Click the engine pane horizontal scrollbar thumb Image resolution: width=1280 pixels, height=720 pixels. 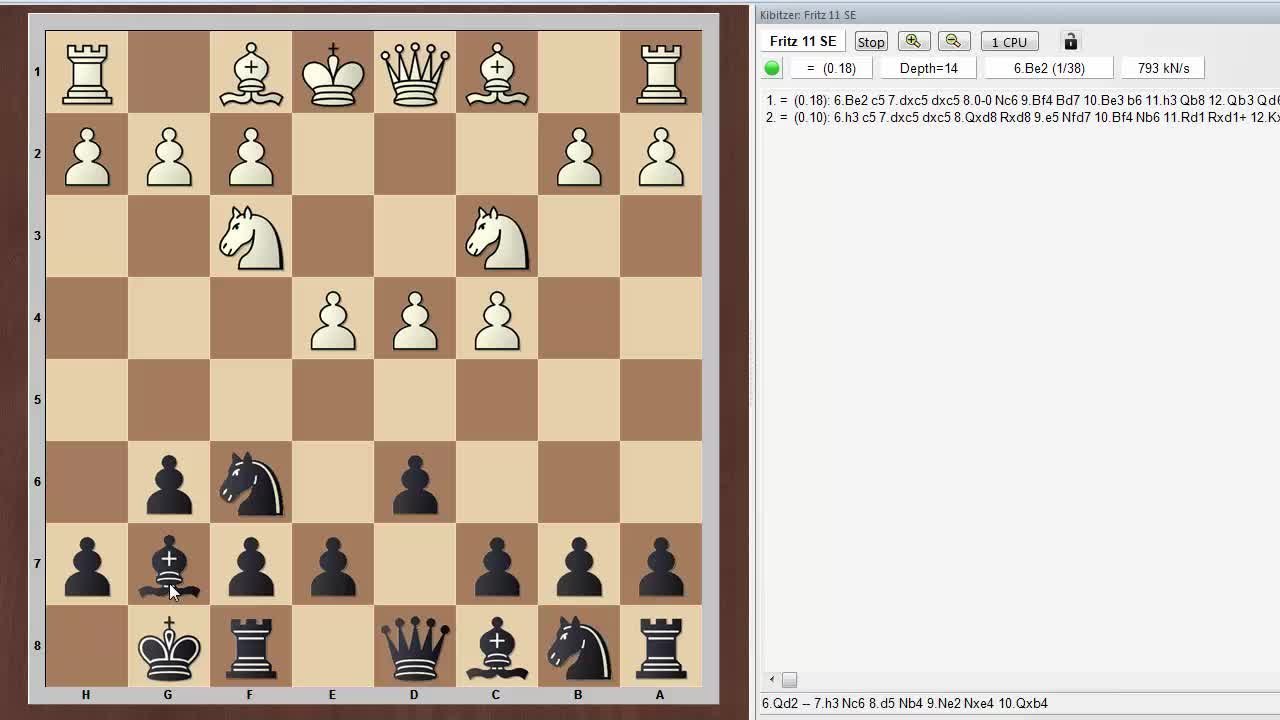pos(789,680)
